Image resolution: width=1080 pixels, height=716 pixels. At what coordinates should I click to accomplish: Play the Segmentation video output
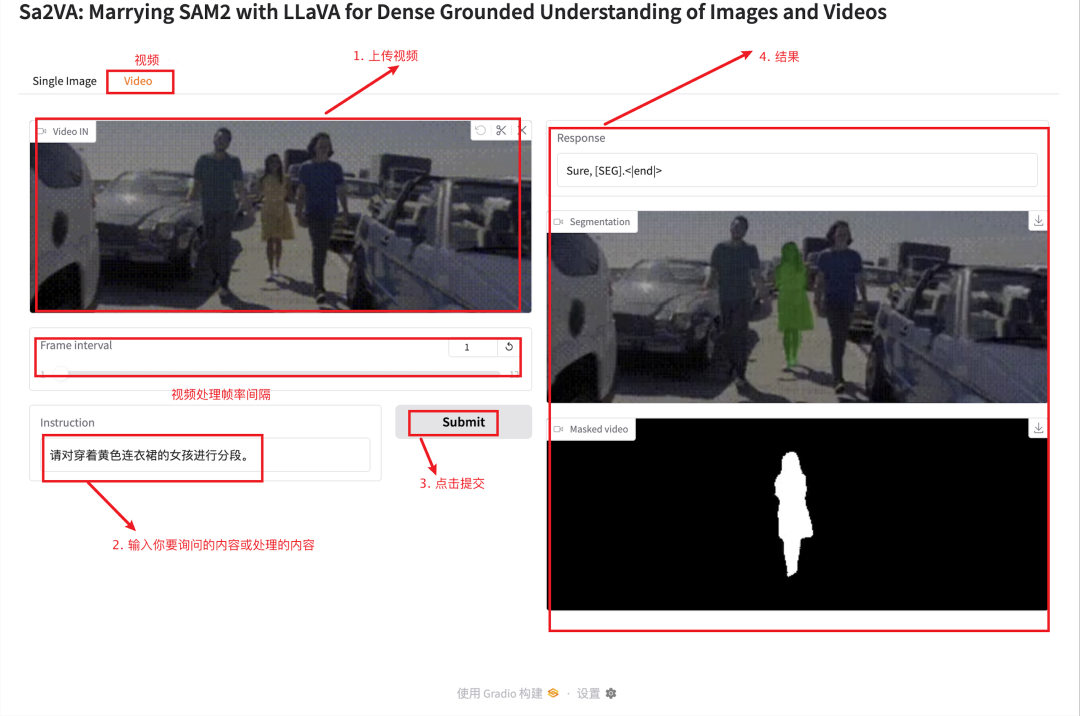point(798,307)
